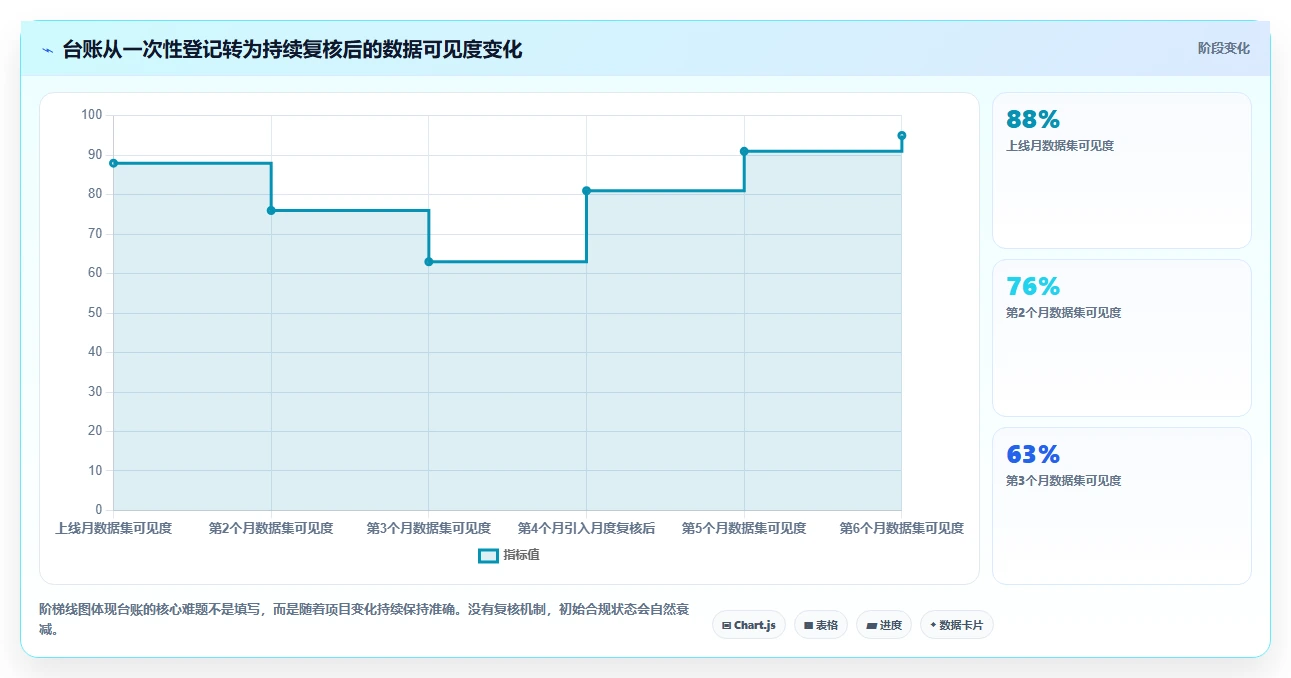Click the data point at 第3个月 value 63
The image size is (1291, 678).
(429, 262)
